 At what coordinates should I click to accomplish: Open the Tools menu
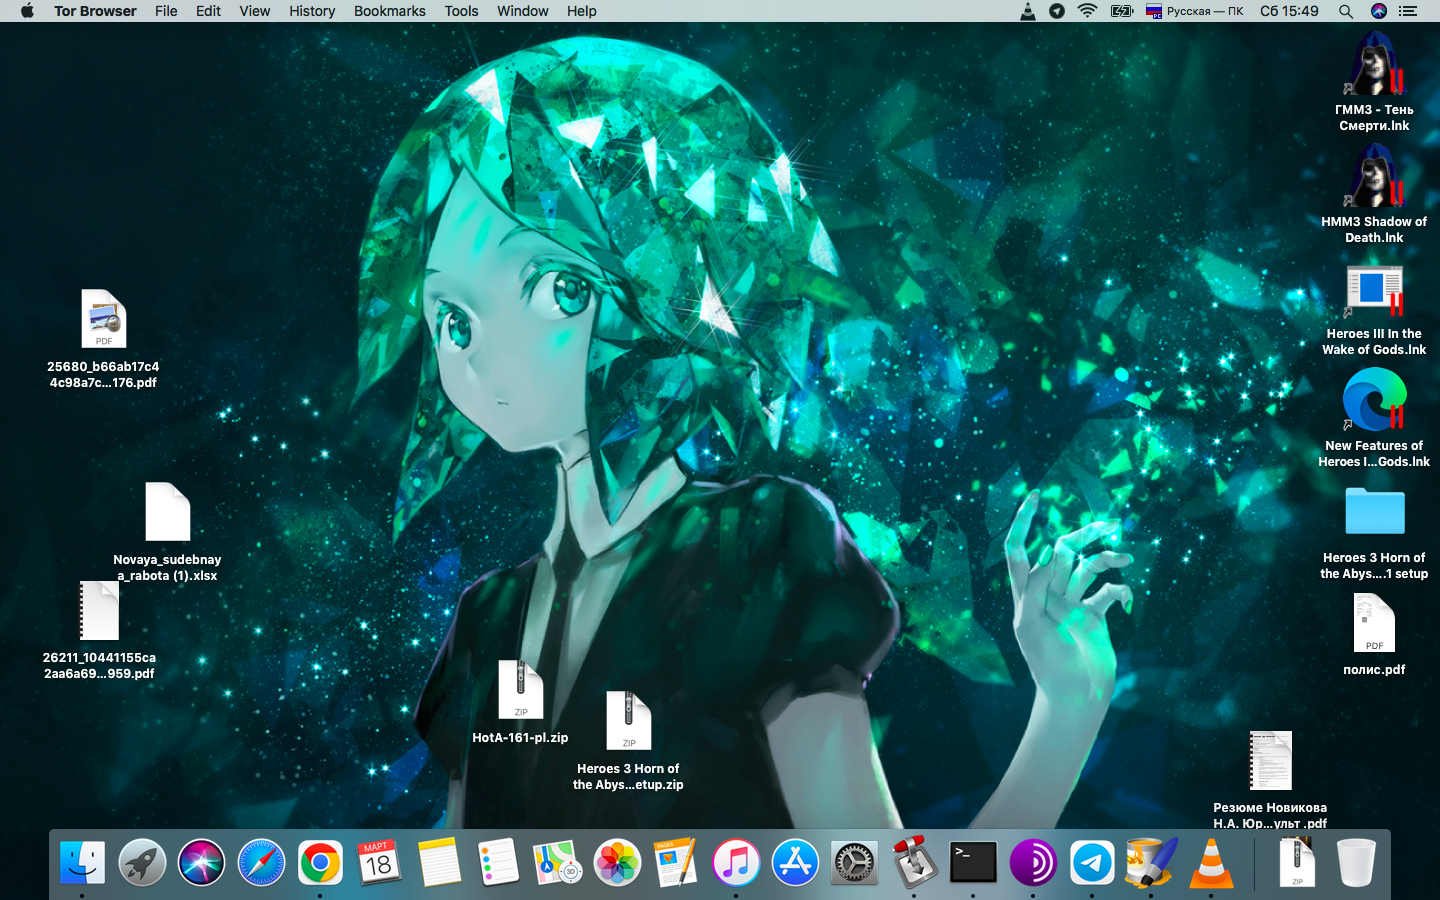[x=461, y=11]
